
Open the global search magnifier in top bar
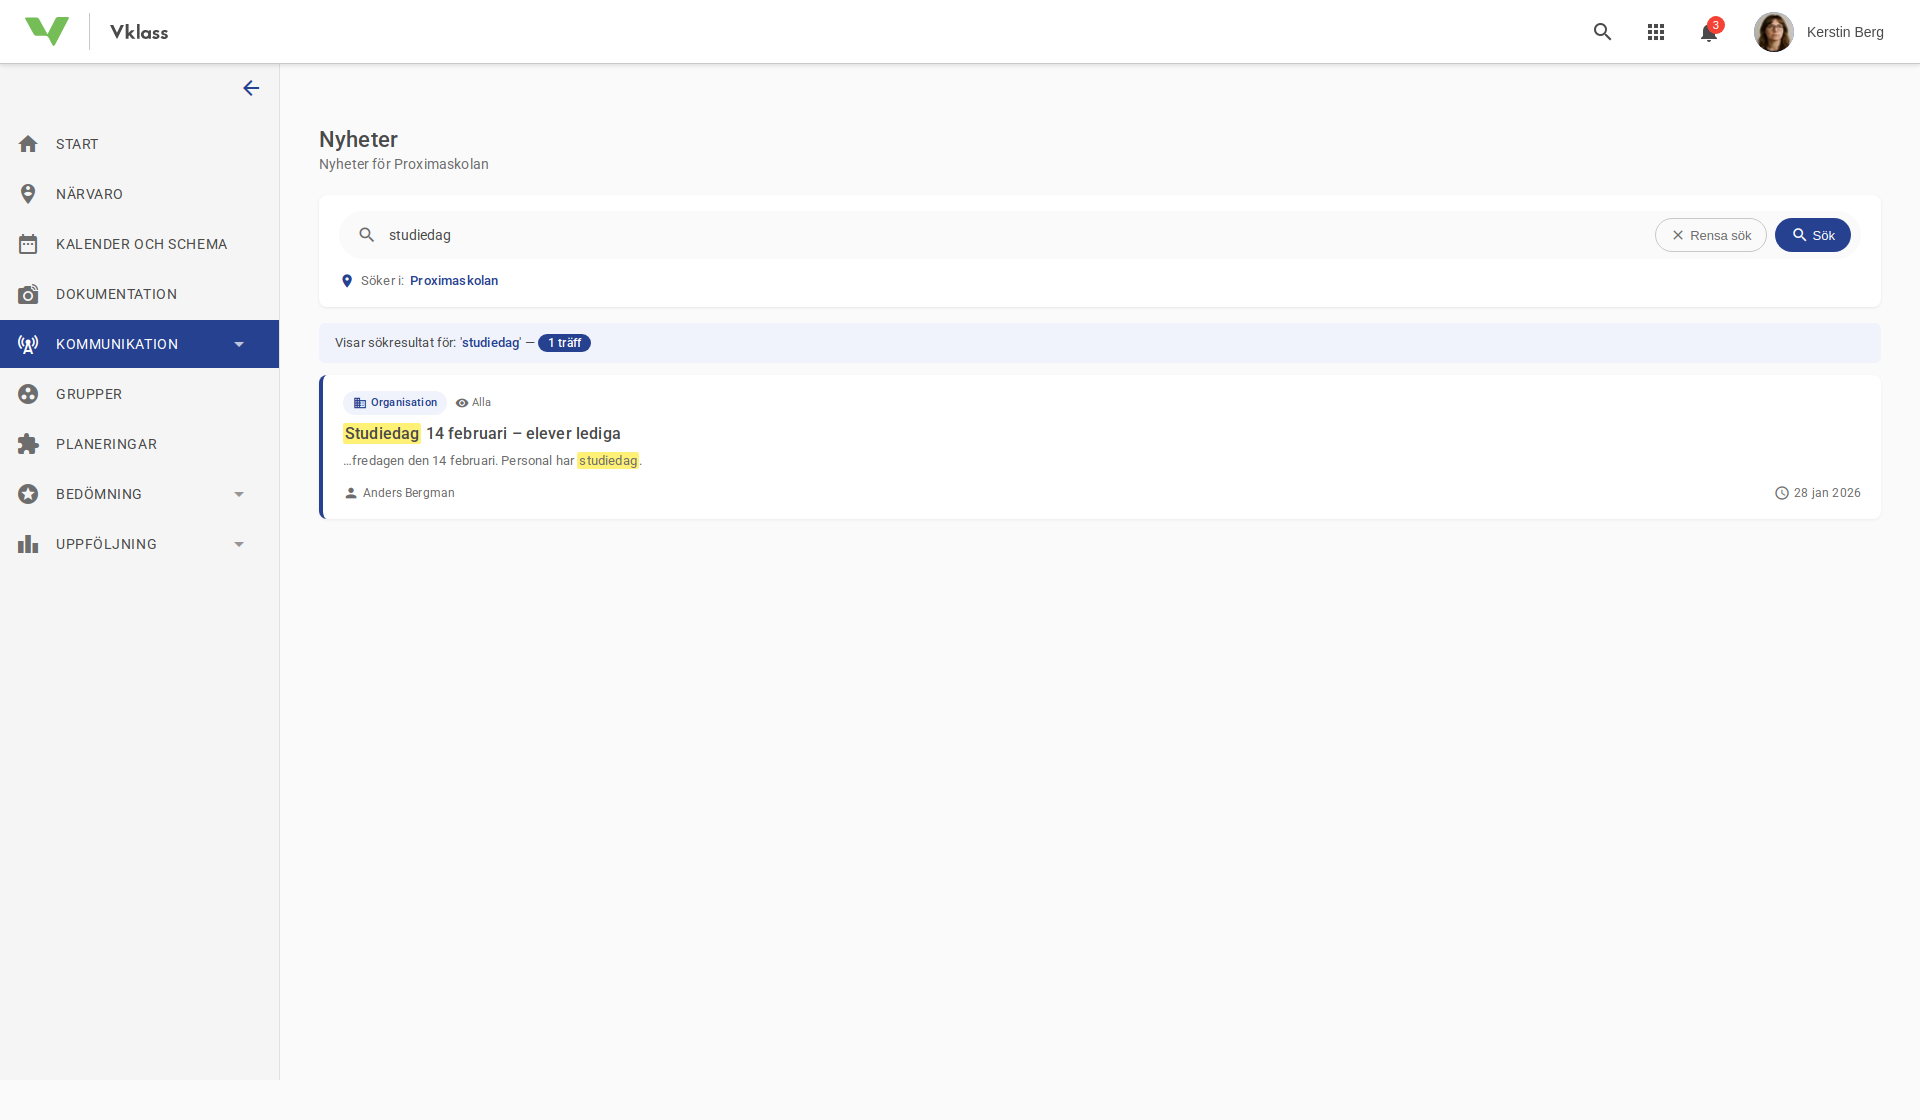click(x=1602, y=31)
